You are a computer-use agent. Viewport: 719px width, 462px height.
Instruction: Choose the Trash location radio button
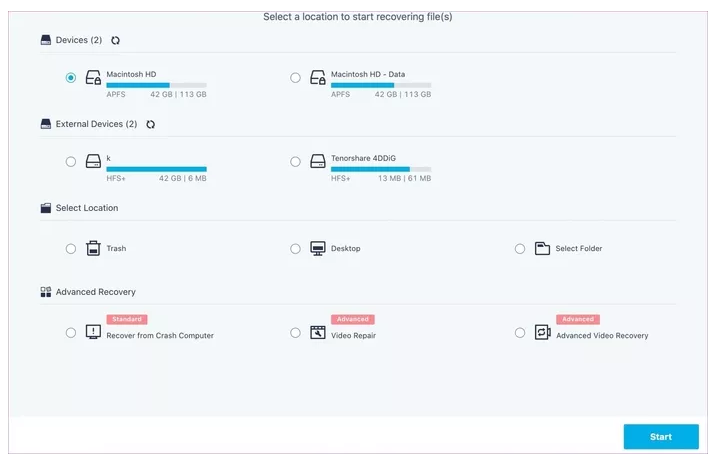pos(70,248)
